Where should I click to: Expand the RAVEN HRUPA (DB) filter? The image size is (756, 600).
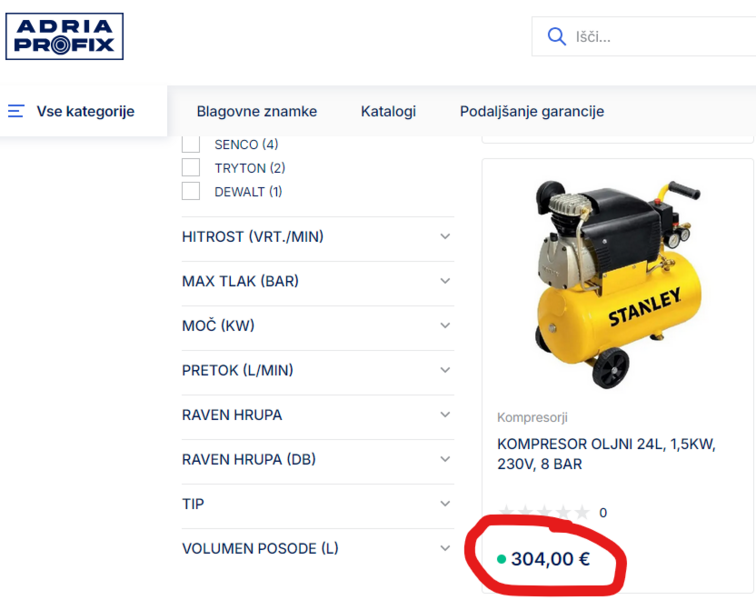click(x=445, y=459)
